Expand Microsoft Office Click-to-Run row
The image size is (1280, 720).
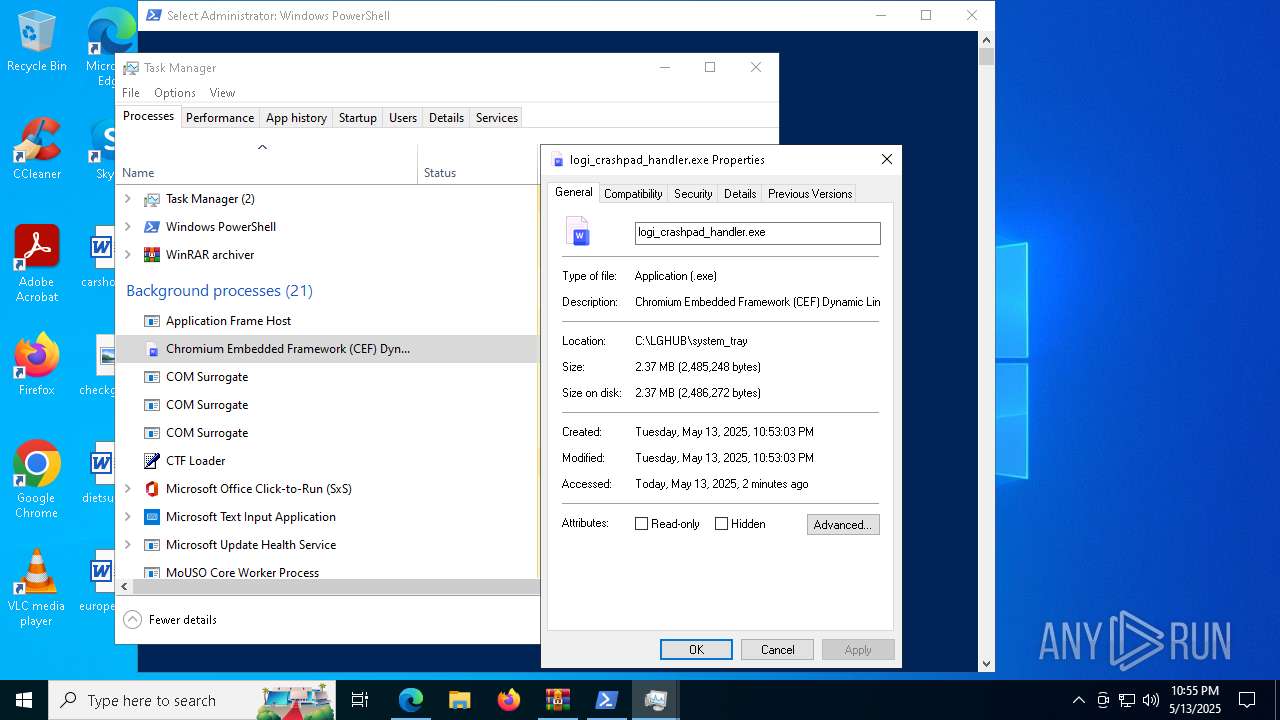(x=128, y=489)
